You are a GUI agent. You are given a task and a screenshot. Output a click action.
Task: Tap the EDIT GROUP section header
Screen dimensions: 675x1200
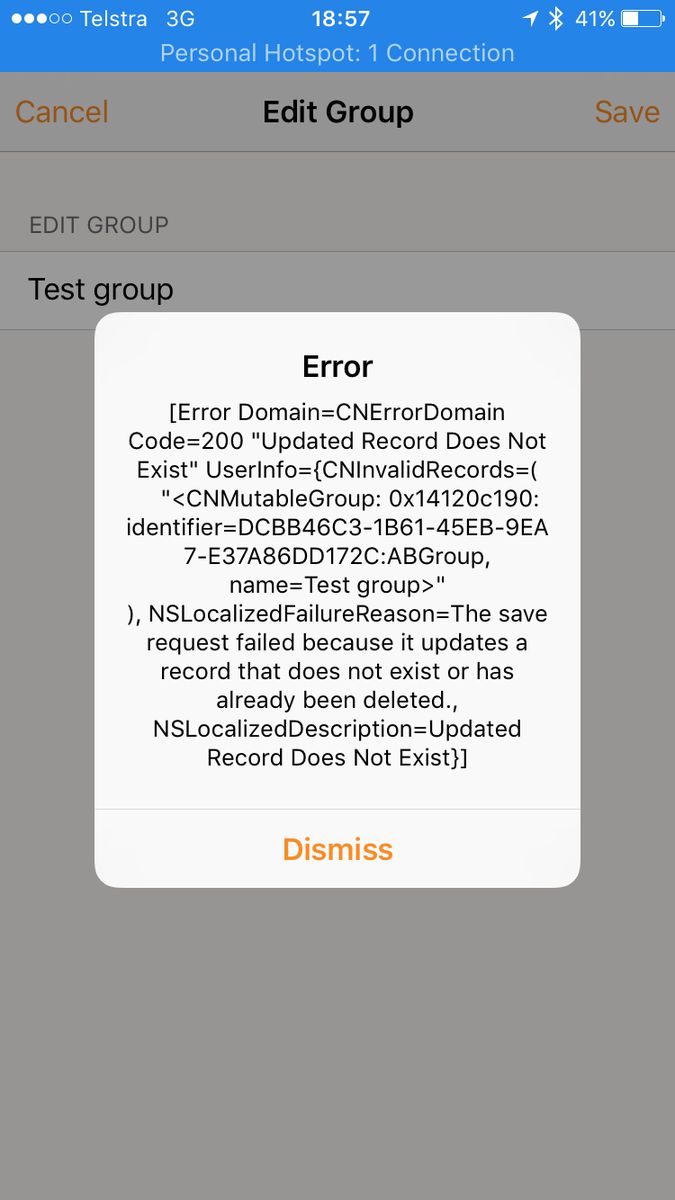coord(99,225)
